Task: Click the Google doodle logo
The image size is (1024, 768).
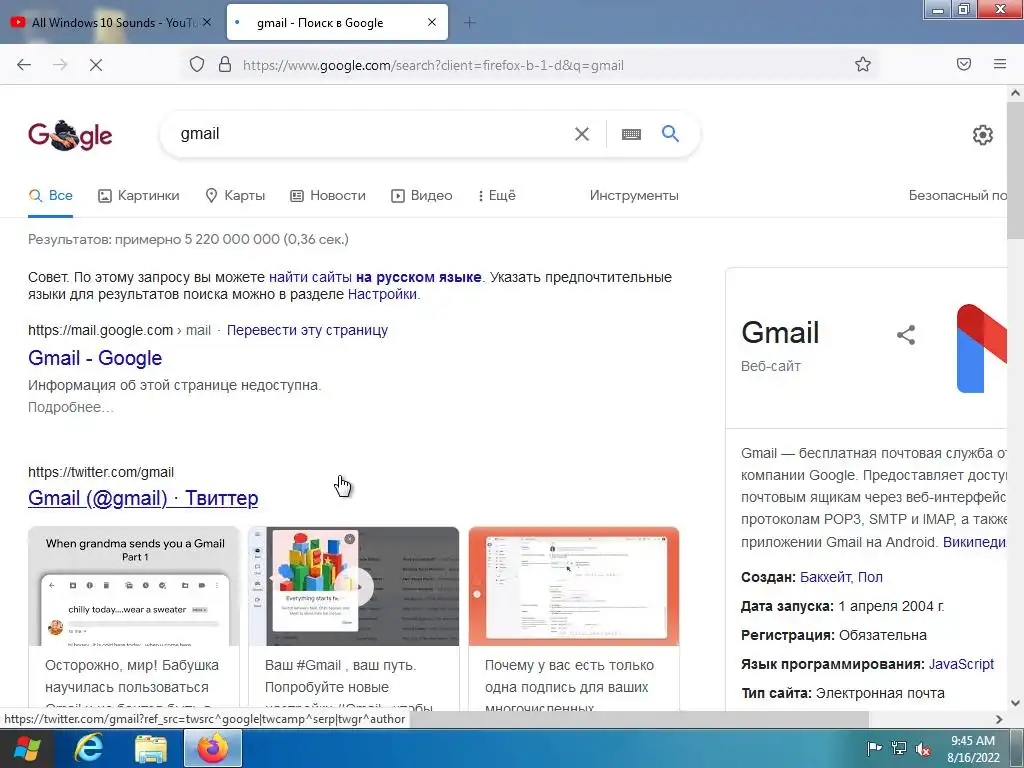Action: (70, 135)
